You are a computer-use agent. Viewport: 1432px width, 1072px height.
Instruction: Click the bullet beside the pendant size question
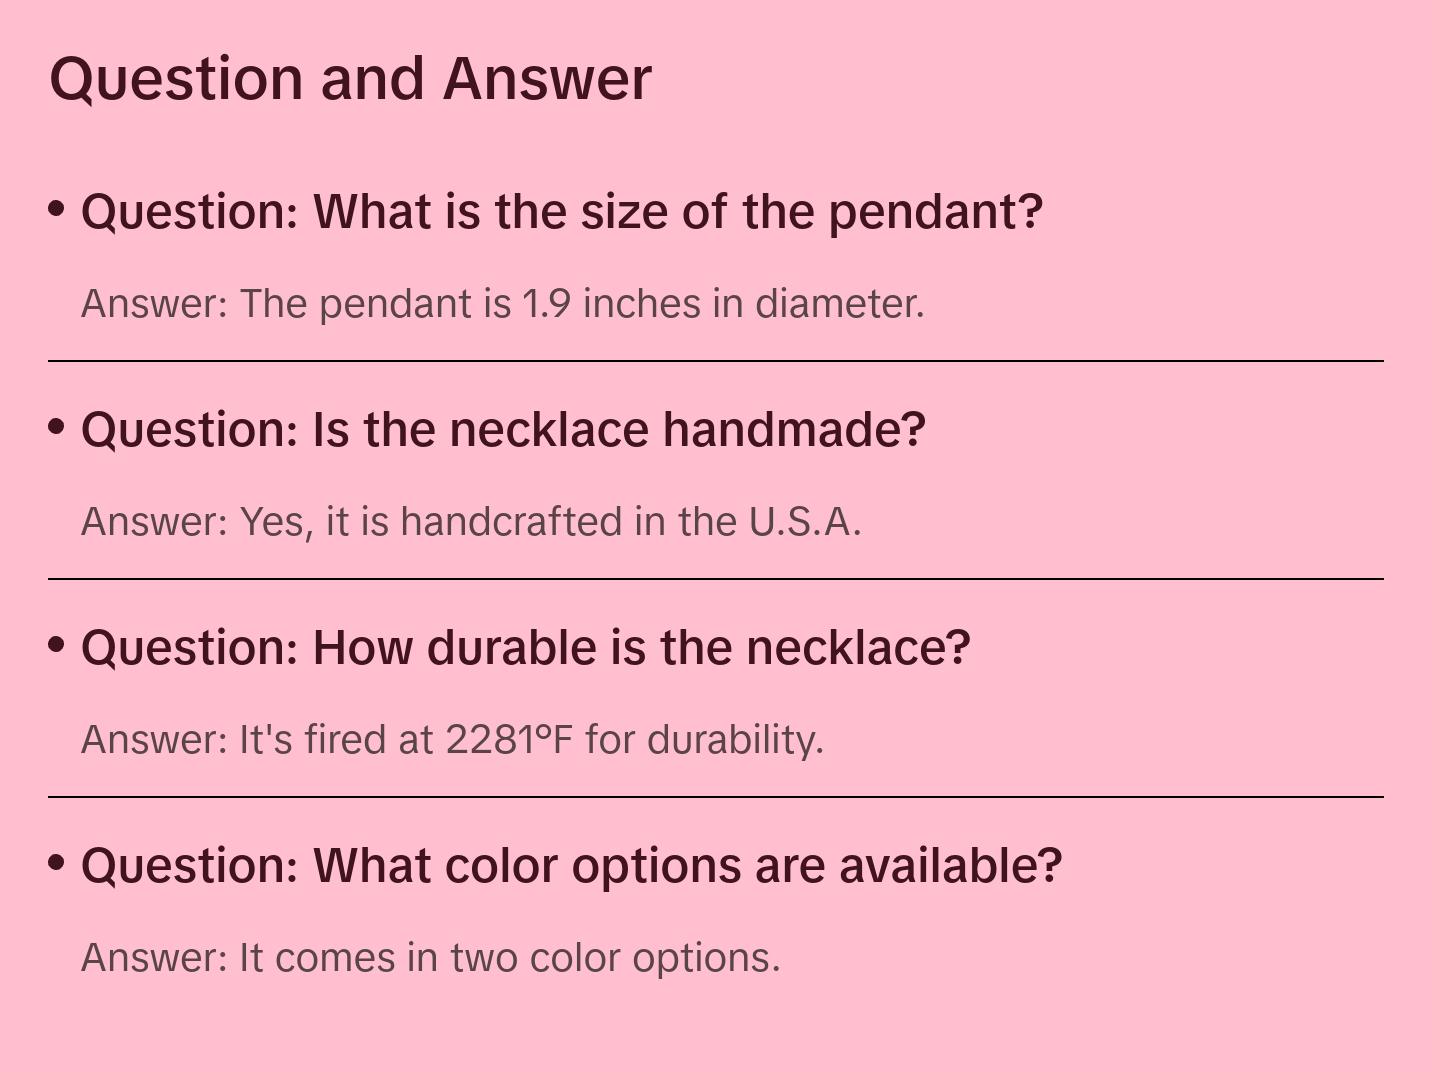(x=57, y=209)
